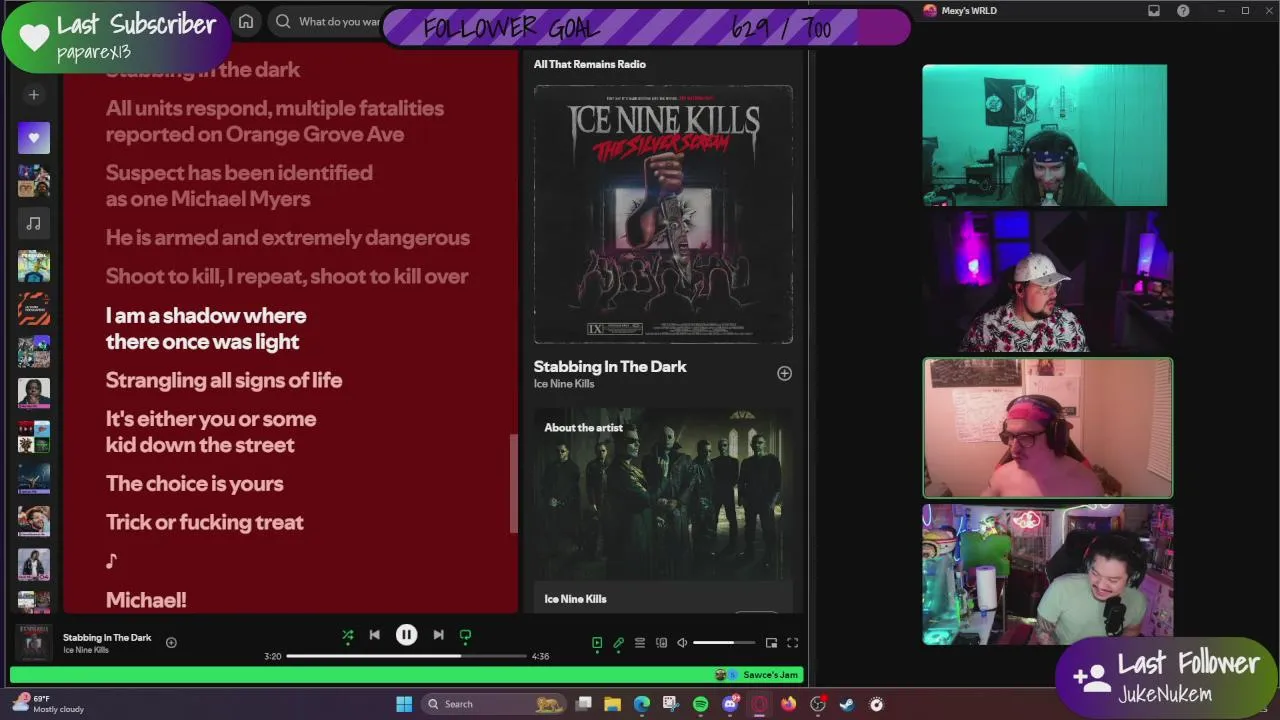Screen dimensions: 1280x720
Task: Jump to lyric 'Shoot to kill, I repeat'
Action: coord(287,277)
